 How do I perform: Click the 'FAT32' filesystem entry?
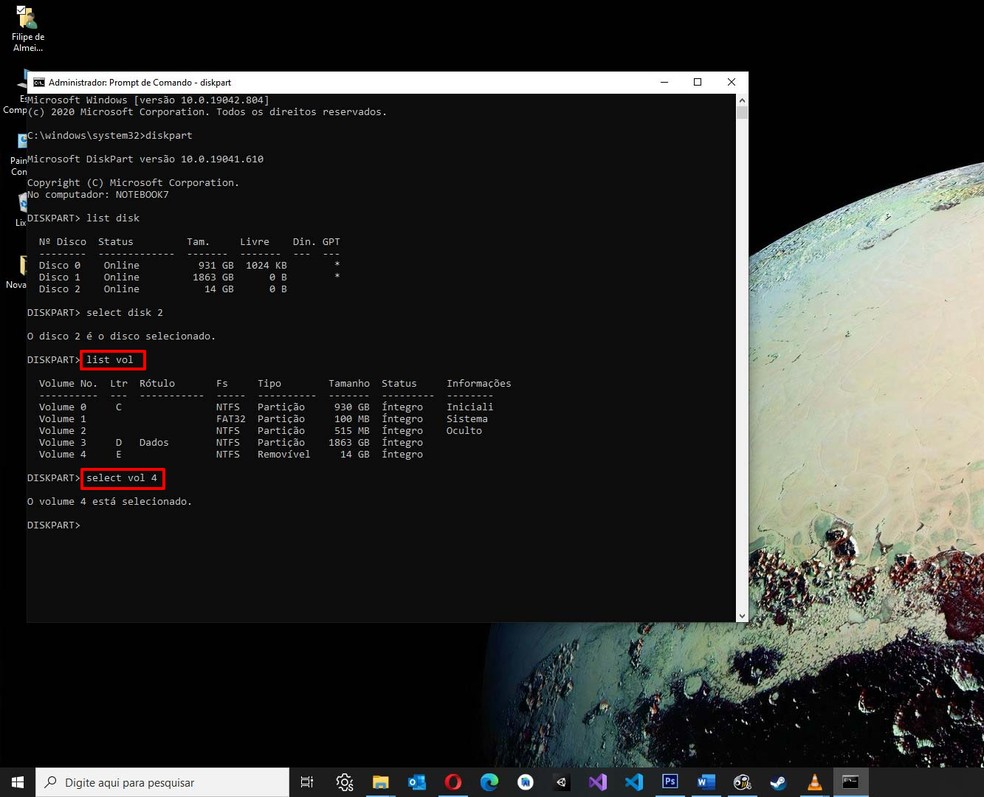pyautogui.click(x=230, y=419)
